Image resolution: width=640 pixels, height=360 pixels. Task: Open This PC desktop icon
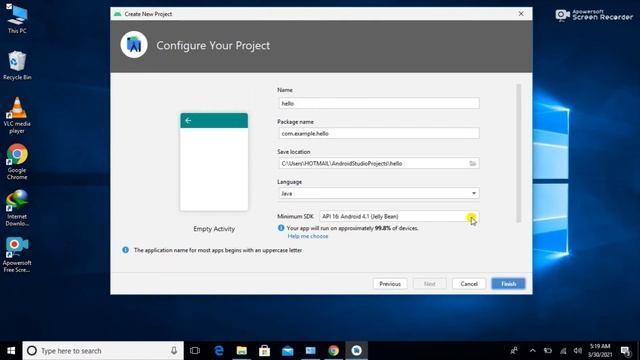coord(17,19)
